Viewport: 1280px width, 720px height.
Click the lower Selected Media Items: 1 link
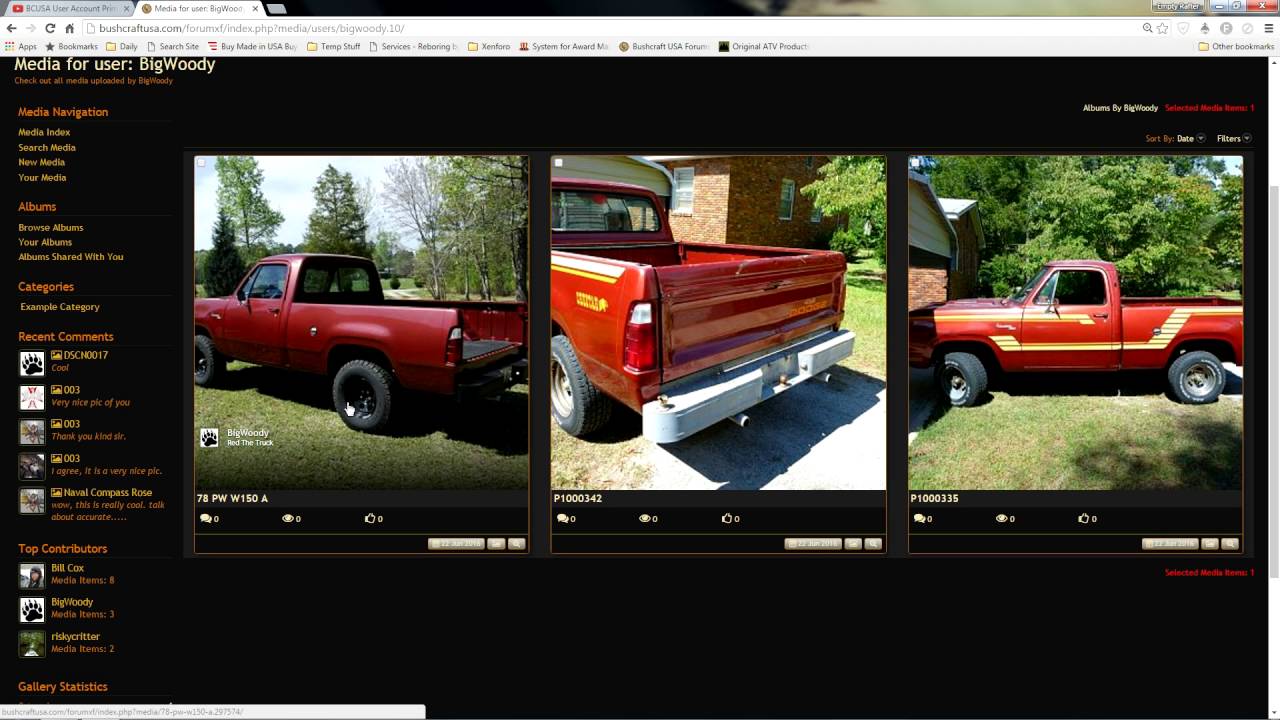coord(1209,572)
